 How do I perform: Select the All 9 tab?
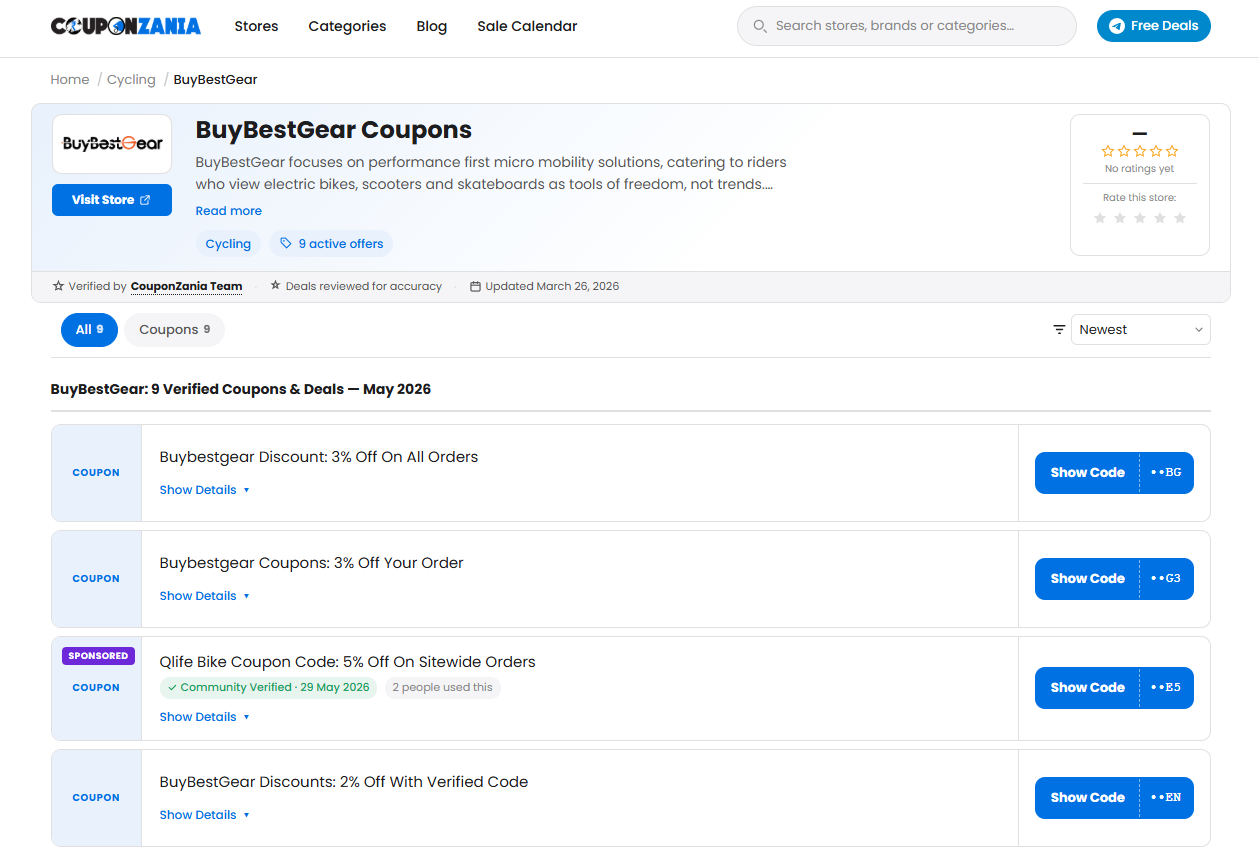pyautogui.click(x=89, y=330)
